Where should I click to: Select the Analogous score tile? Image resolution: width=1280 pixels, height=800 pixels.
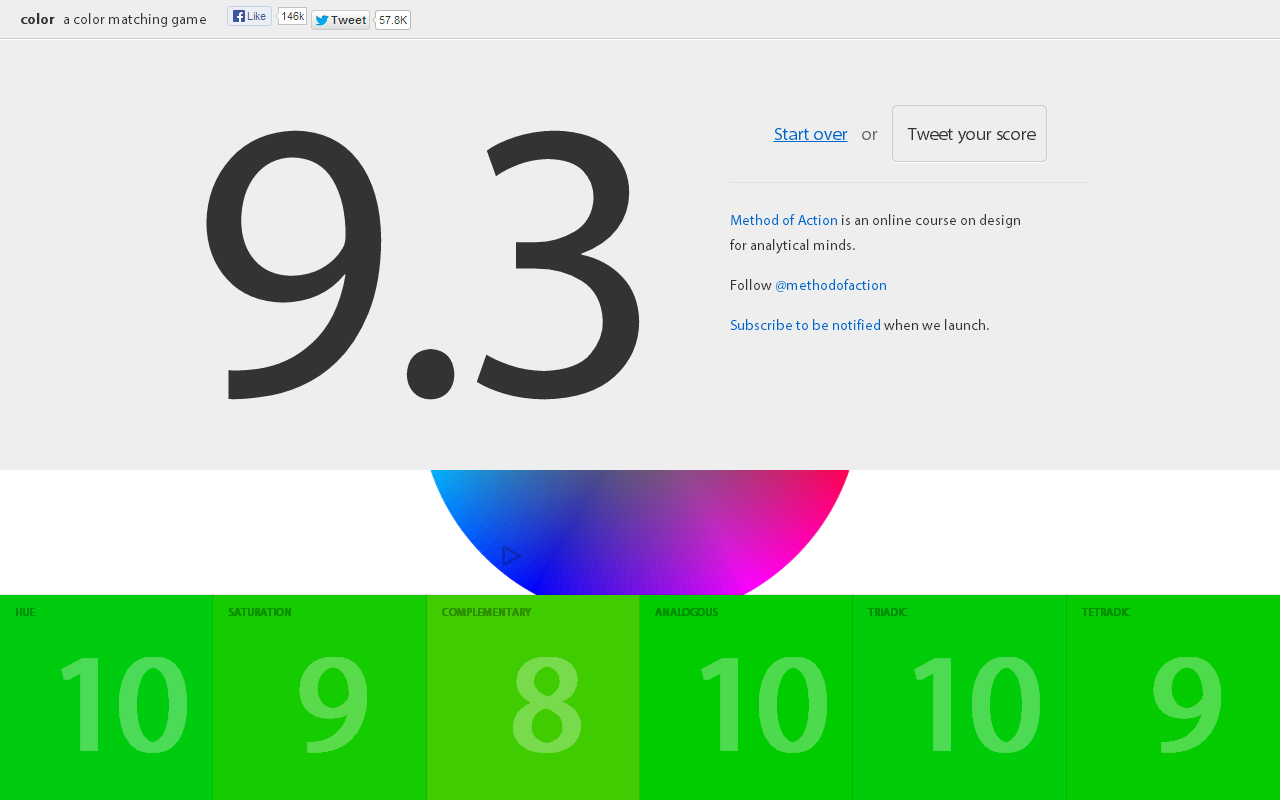coord(746,697)
